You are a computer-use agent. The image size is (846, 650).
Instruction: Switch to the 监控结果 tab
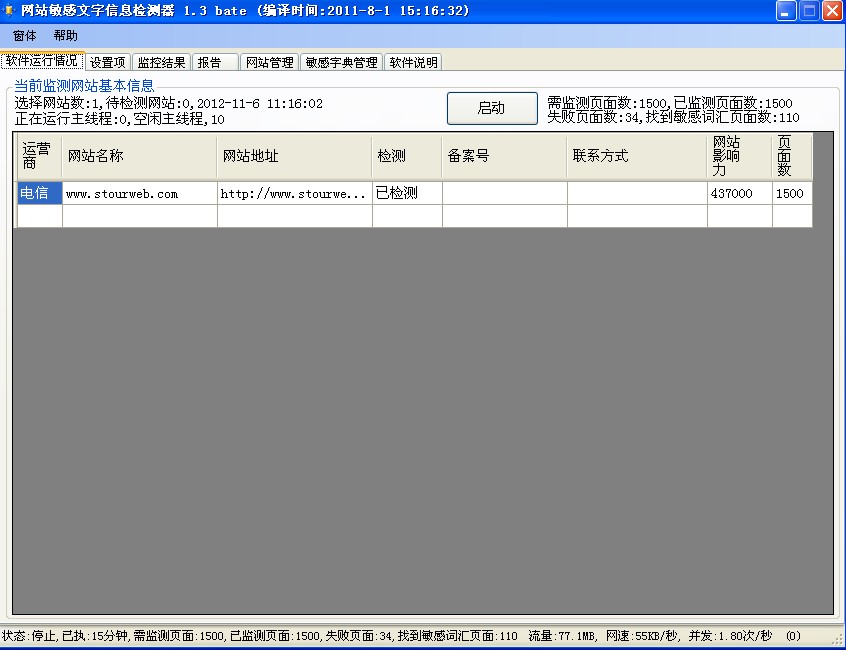(161, 62)
